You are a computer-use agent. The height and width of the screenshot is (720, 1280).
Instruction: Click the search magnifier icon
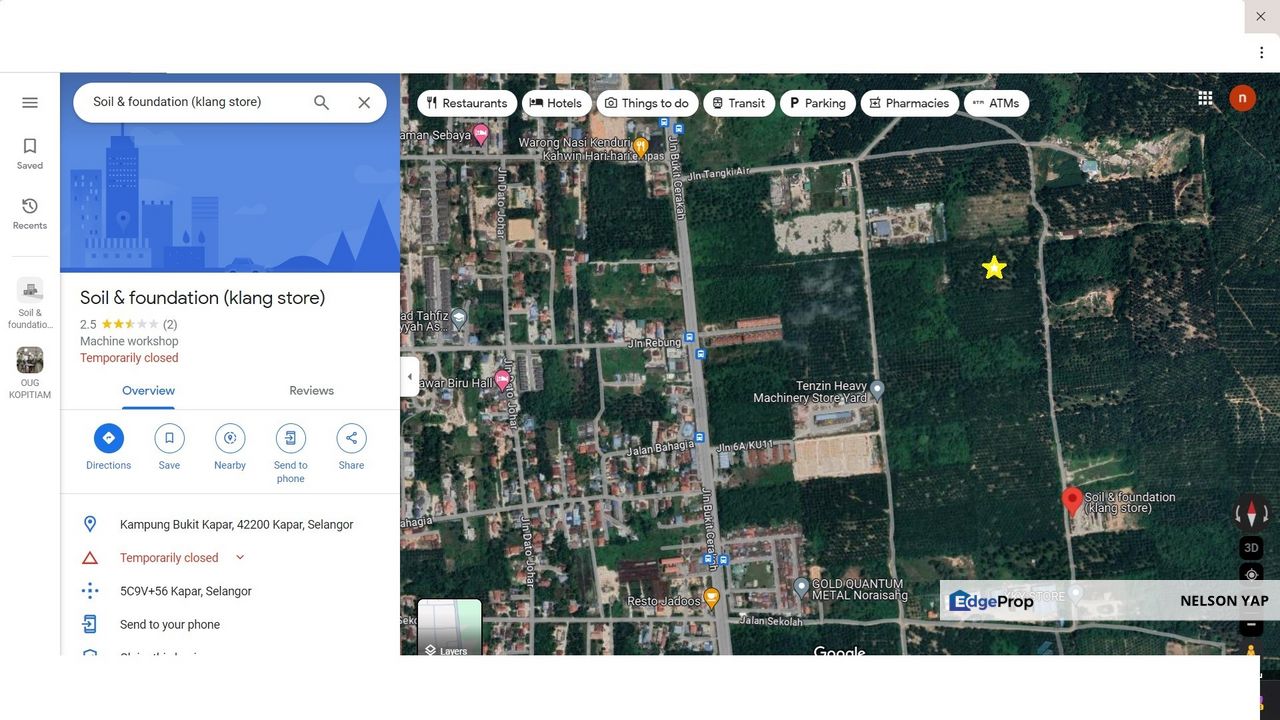[321, 103]
